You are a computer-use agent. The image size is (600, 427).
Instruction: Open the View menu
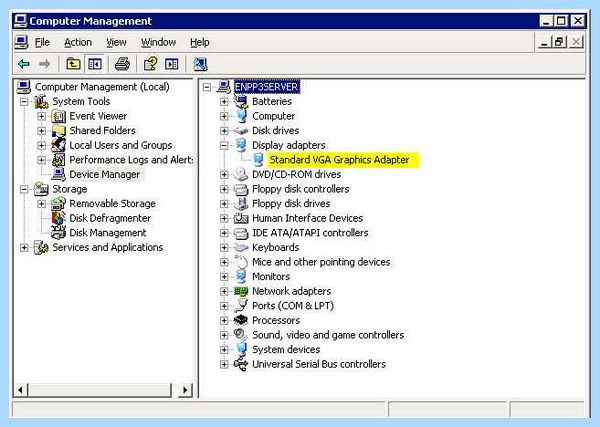click(x=116, y=42)
